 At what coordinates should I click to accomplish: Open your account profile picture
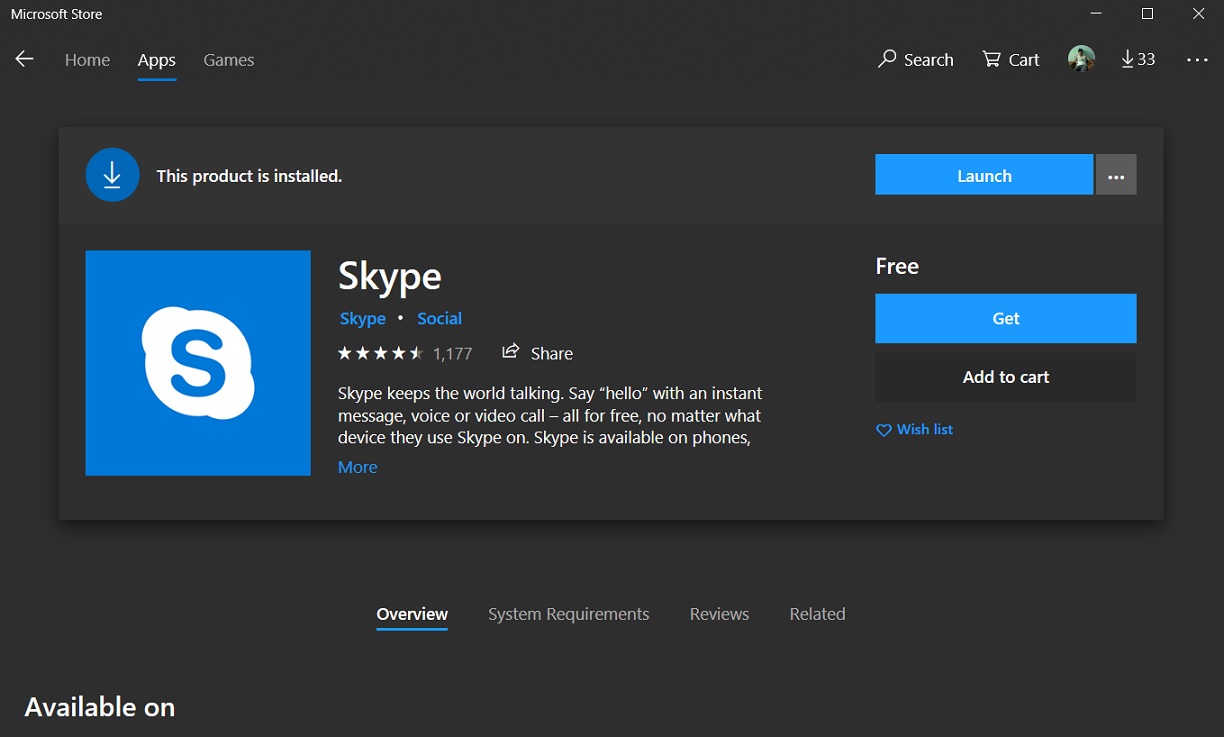(x=1081, y=59)
